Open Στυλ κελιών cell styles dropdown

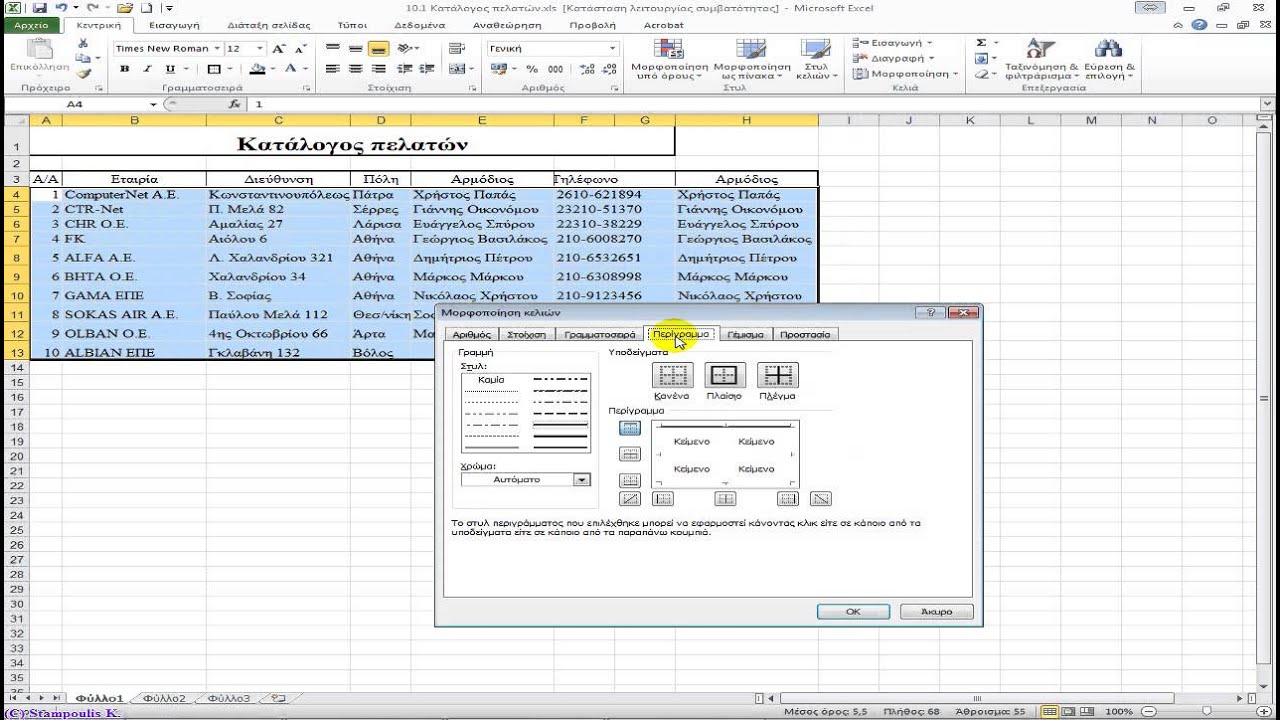(815, 59)
